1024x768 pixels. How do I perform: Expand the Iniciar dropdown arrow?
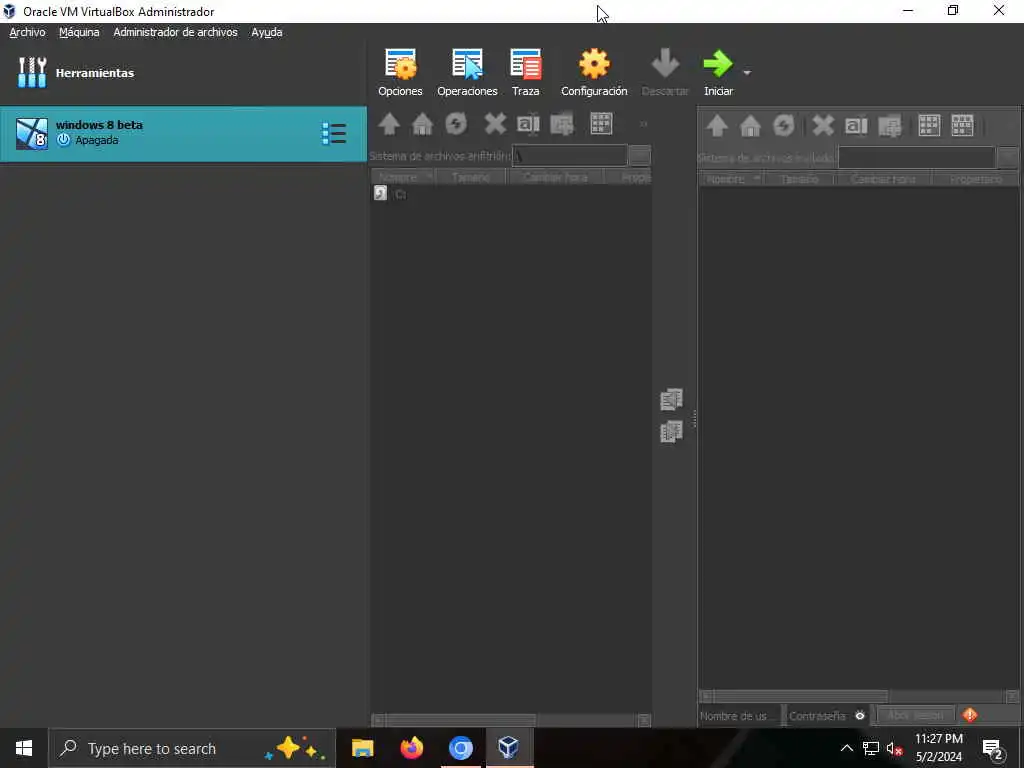click(x=747, y=72)
